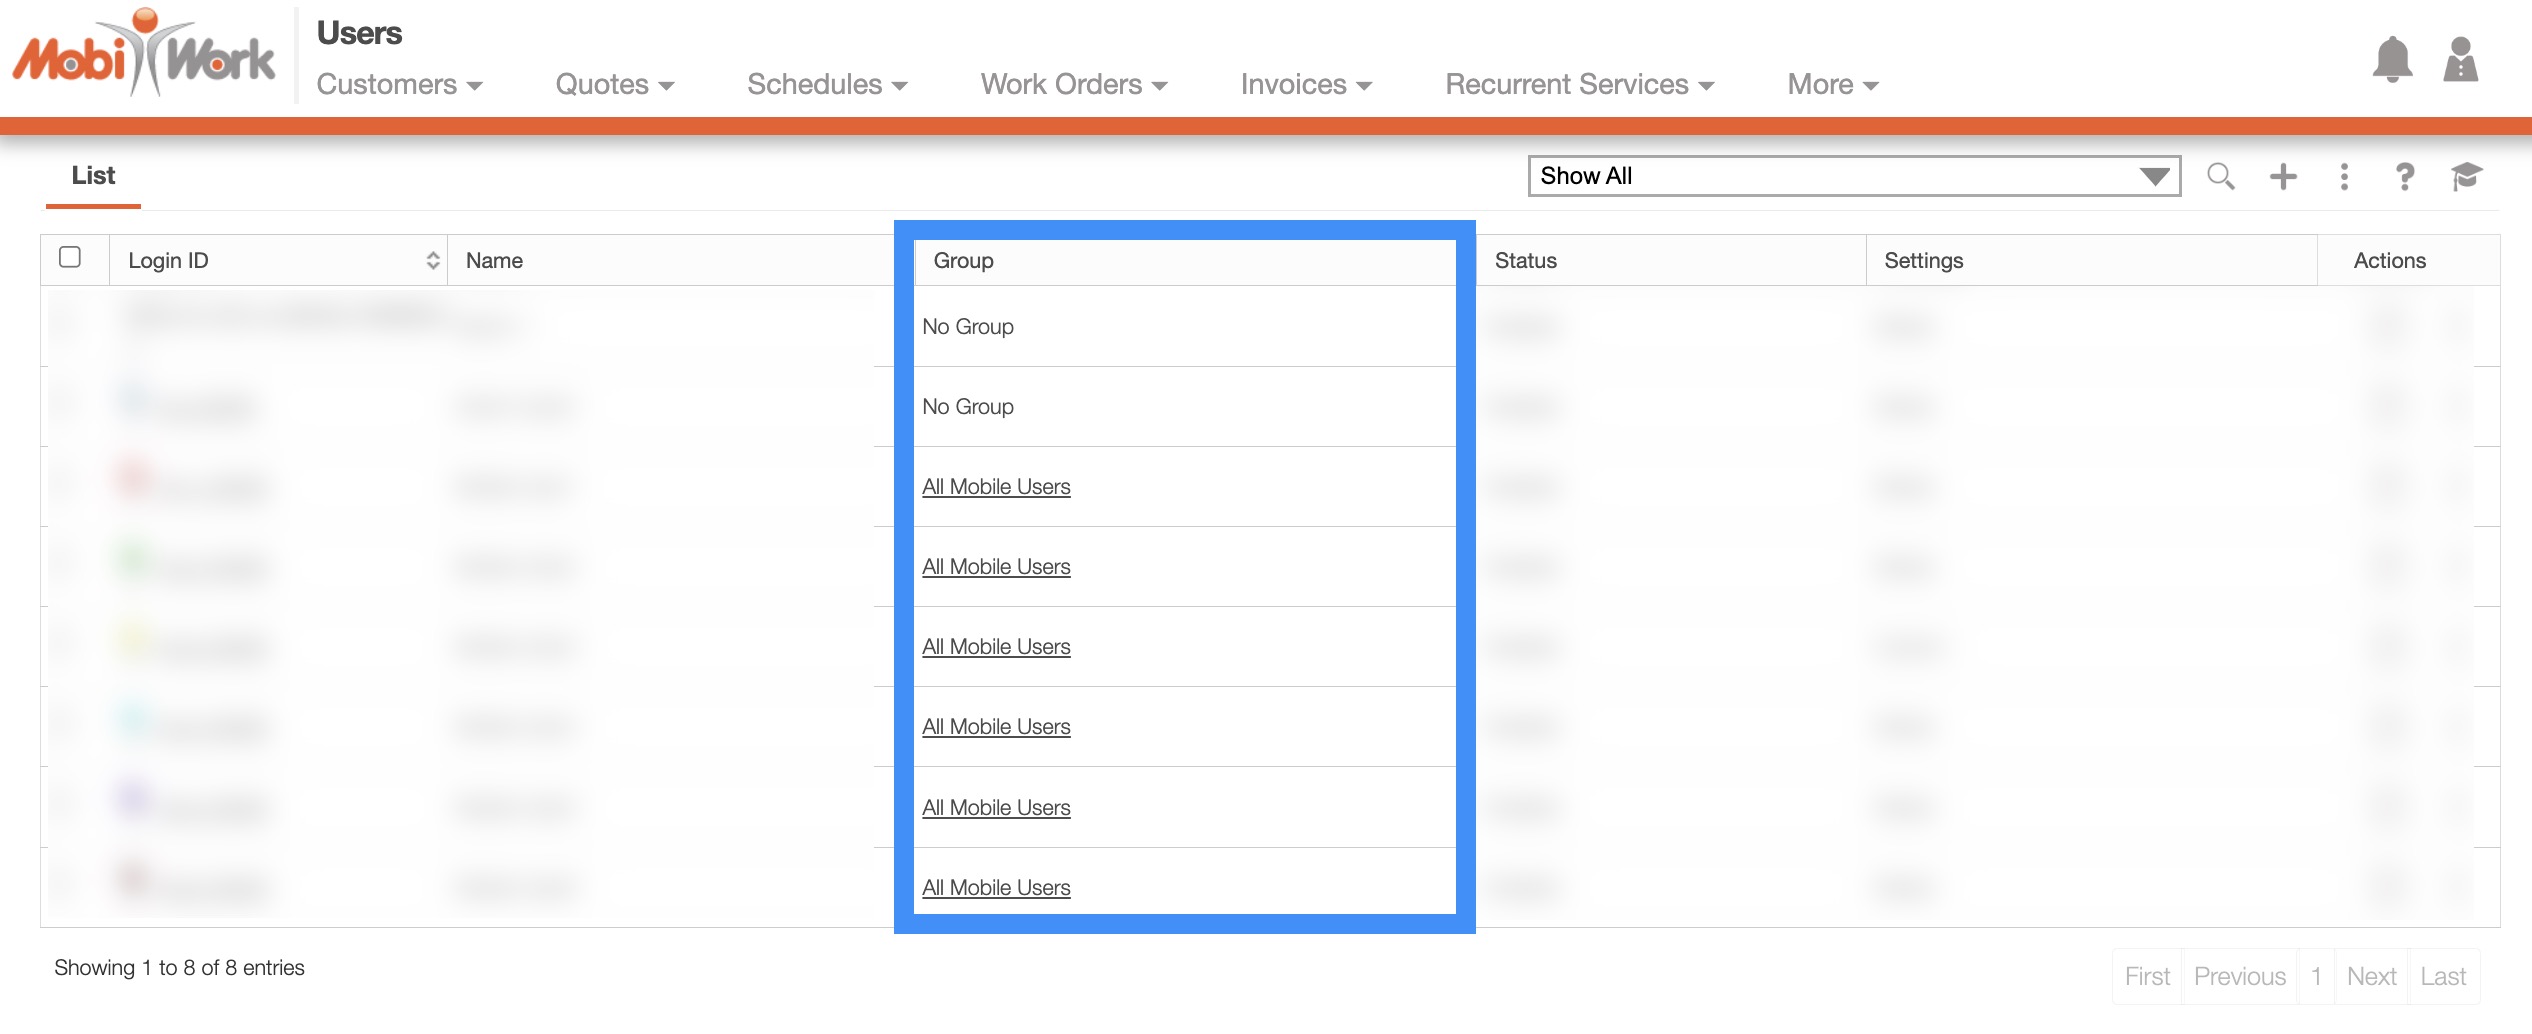
Task: Click the notifications bell icon
Action: point(2391,60)
